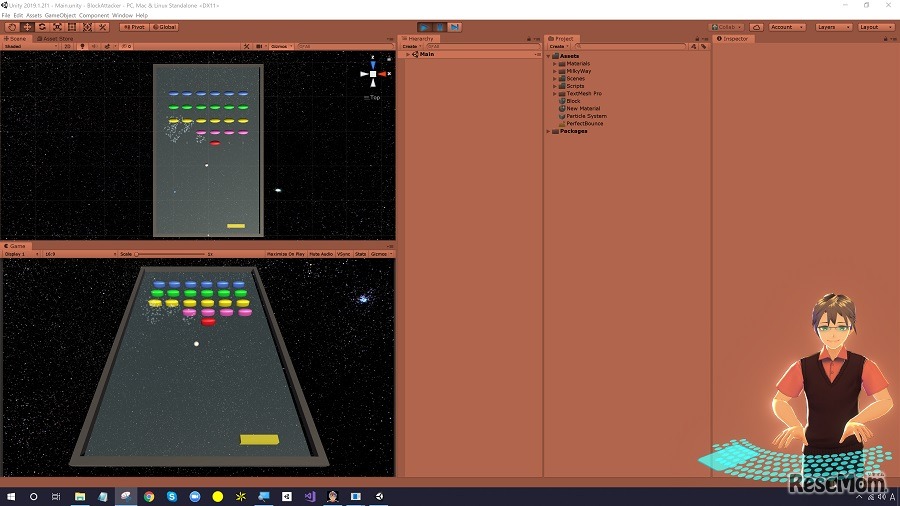Select the Project tab

pos(561,38)
